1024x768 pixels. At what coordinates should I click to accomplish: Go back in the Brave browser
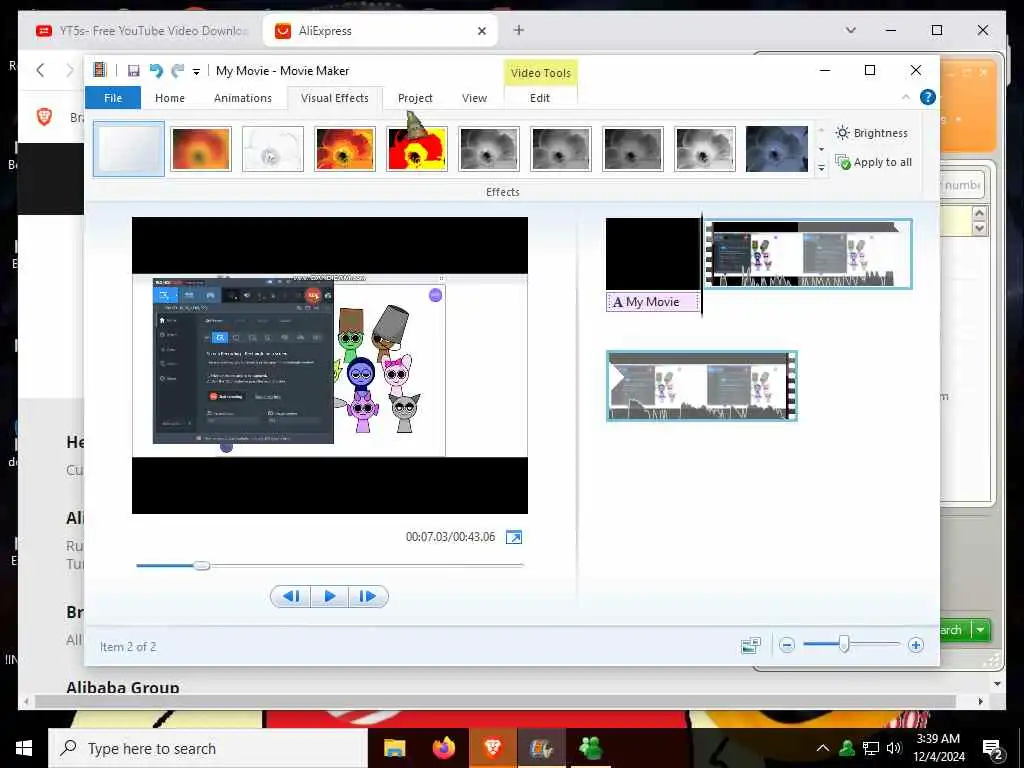[x=40, y=70]
